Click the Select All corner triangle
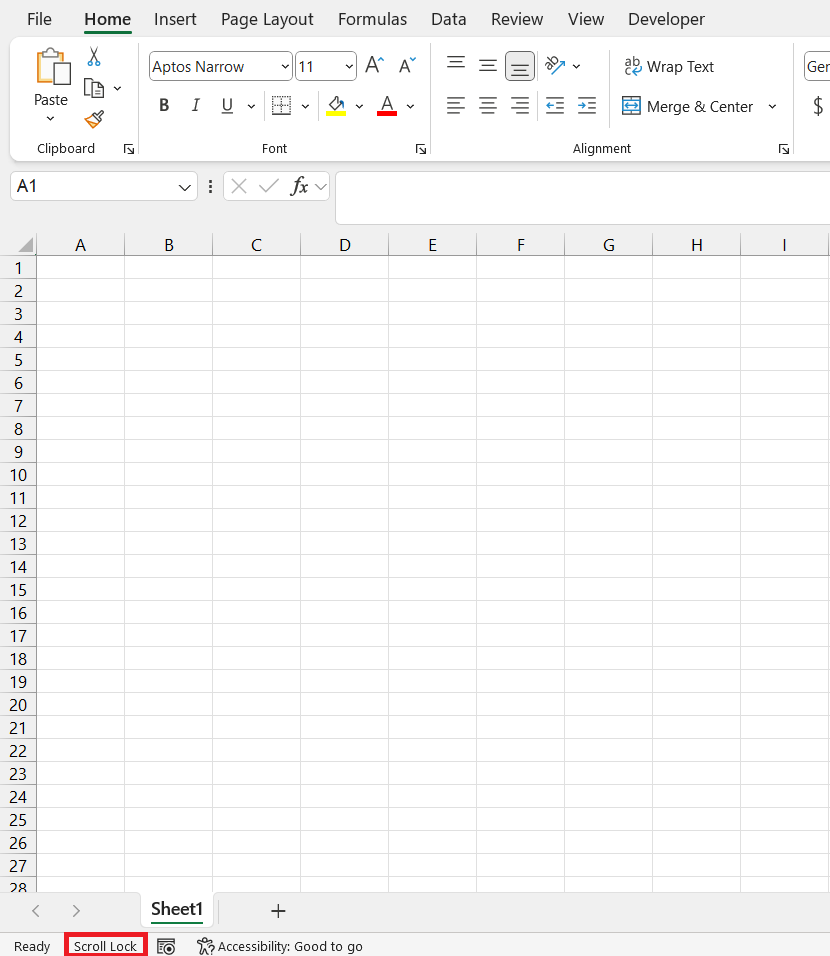 click(25, 245)
